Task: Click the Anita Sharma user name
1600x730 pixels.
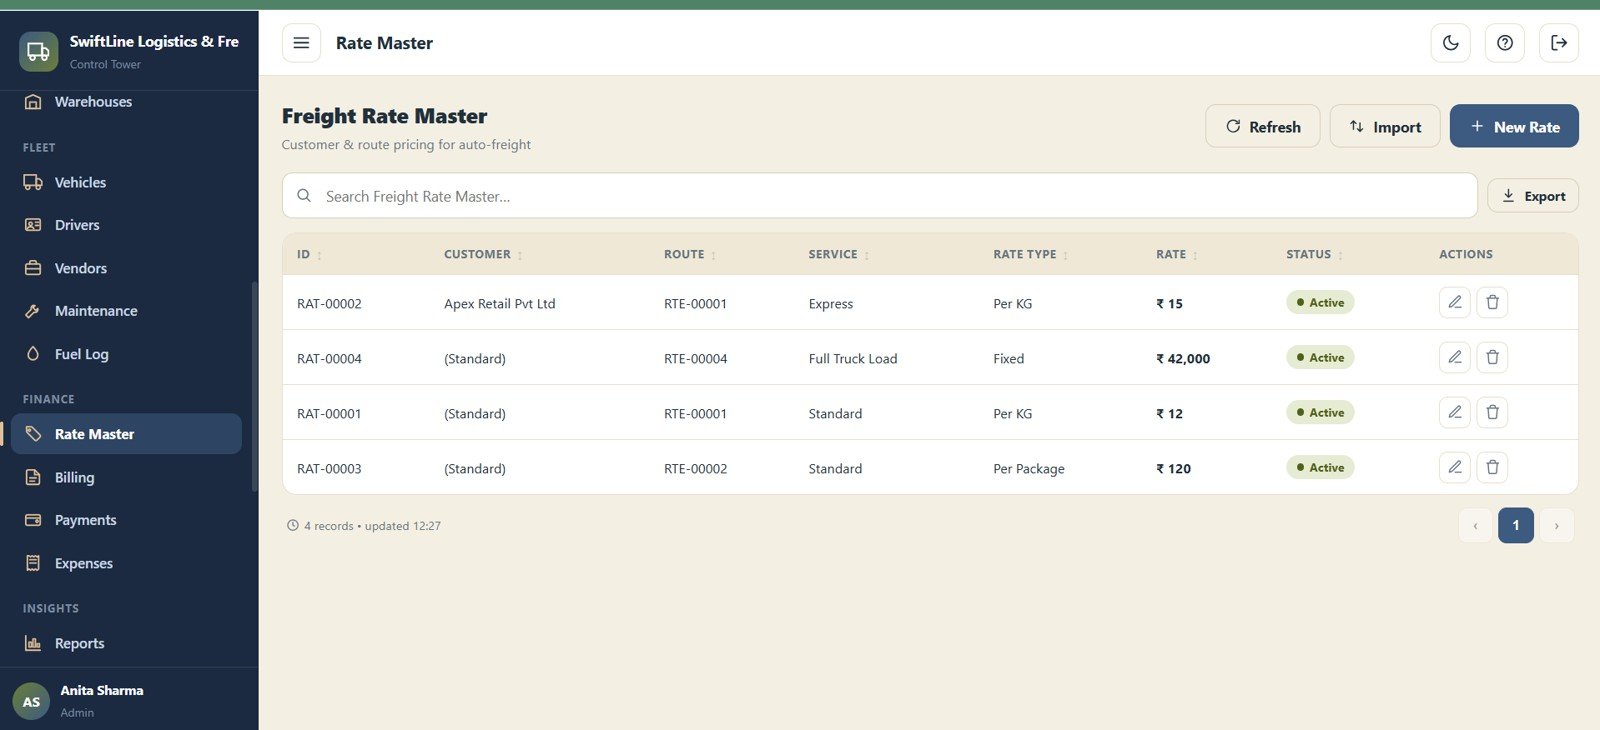Action: point(102,690)
